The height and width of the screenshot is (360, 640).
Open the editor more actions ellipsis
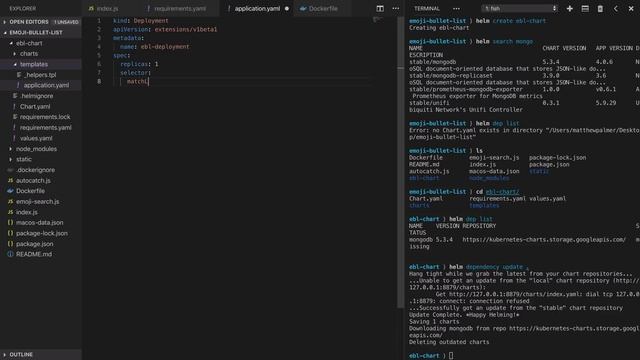click(x=396, y=9)
